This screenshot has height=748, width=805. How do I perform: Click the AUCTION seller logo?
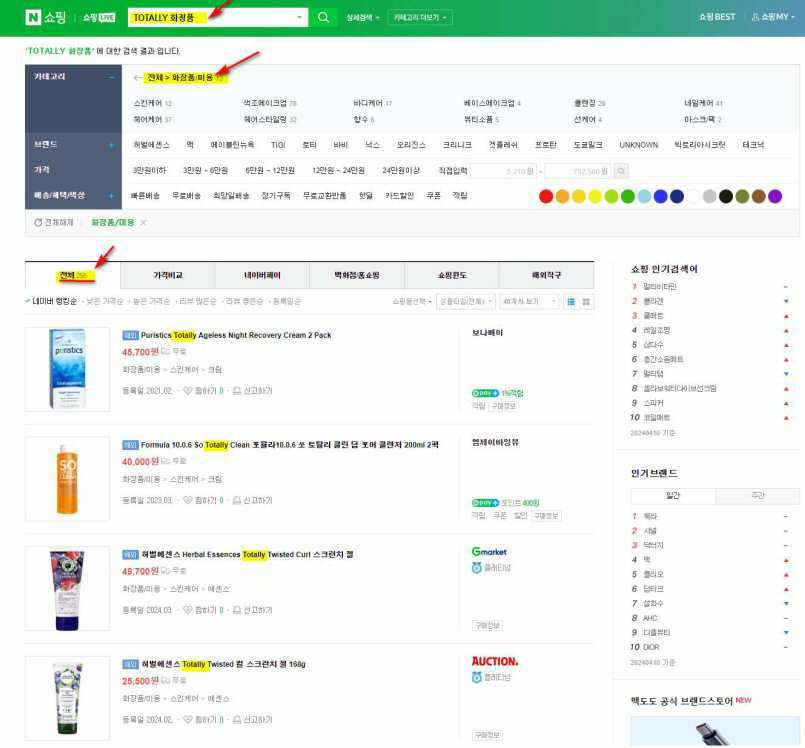pyautogui.click(x=495, y=661)
